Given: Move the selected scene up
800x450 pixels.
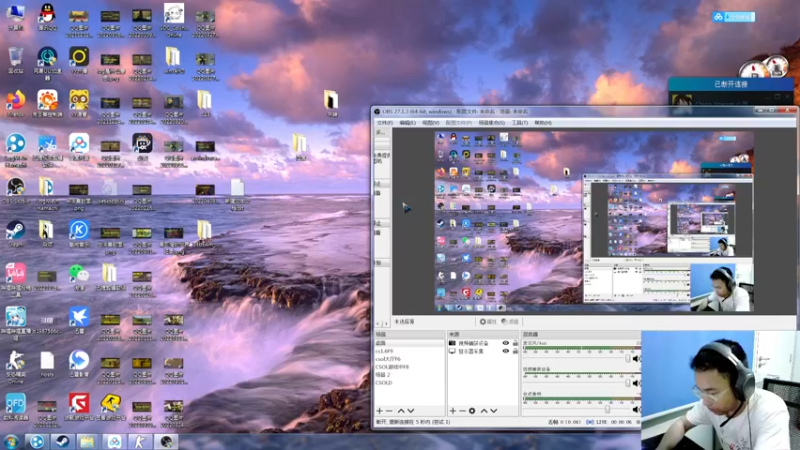Looking at the screenshot, I should pyautogui.click(x=401, y=411).
